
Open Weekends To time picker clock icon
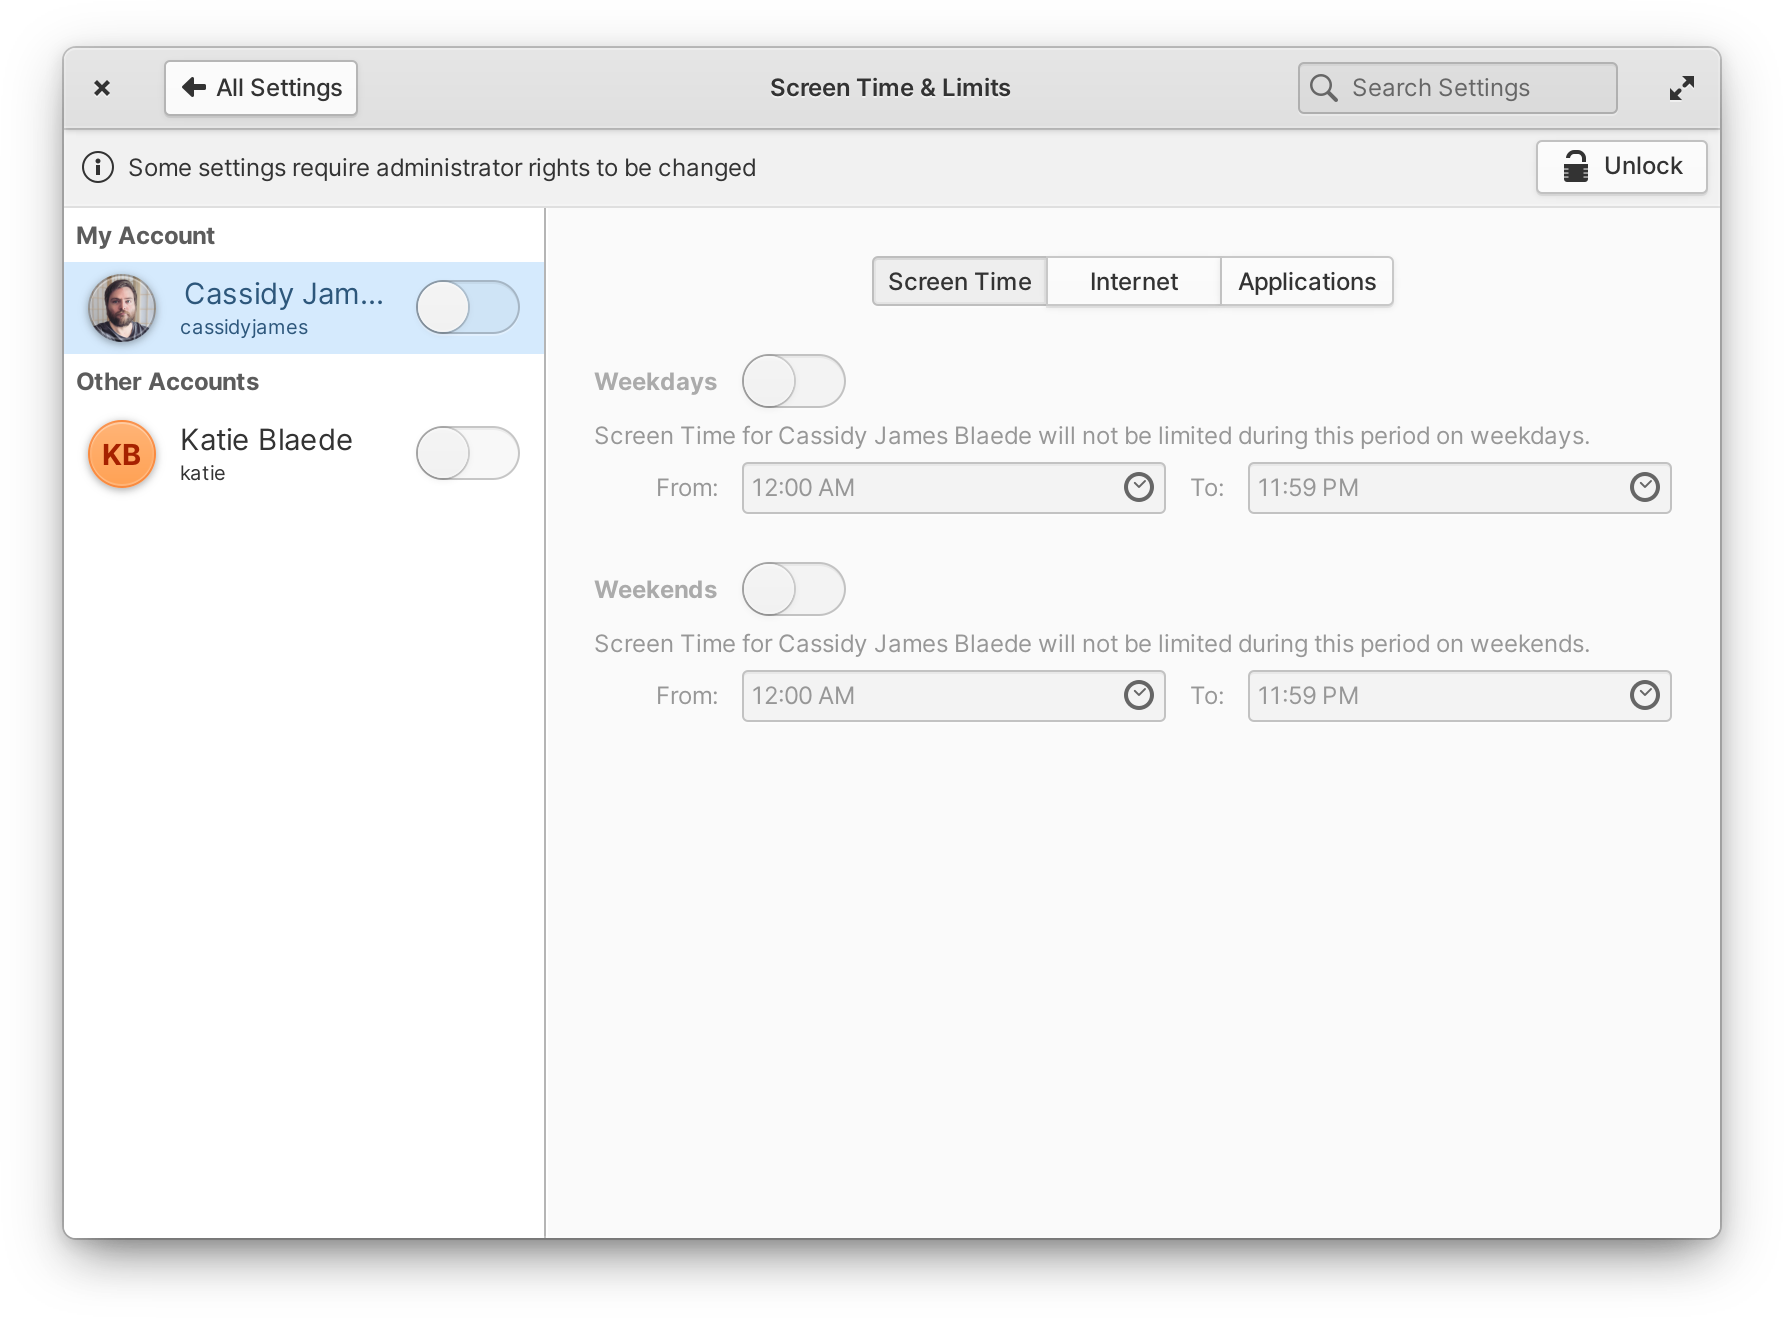(x=1645, y=695)
